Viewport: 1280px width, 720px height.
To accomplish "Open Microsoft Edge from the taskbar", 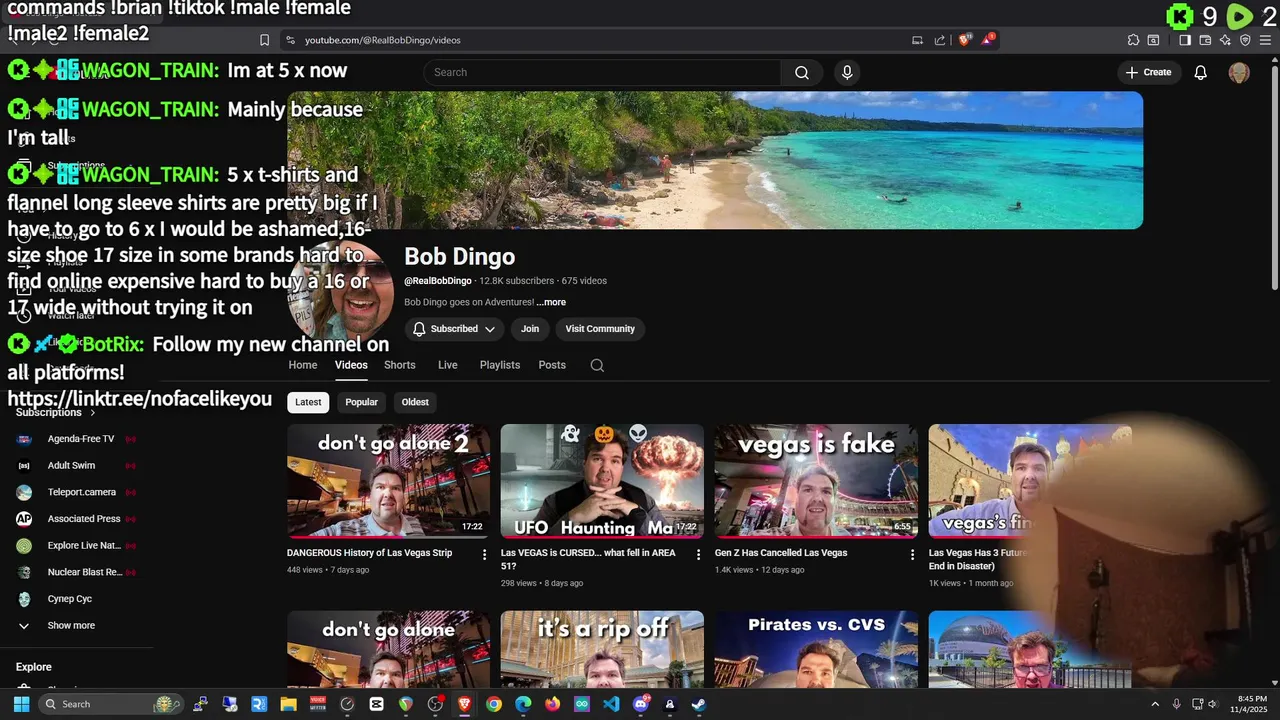I will [x=523, y=704].
